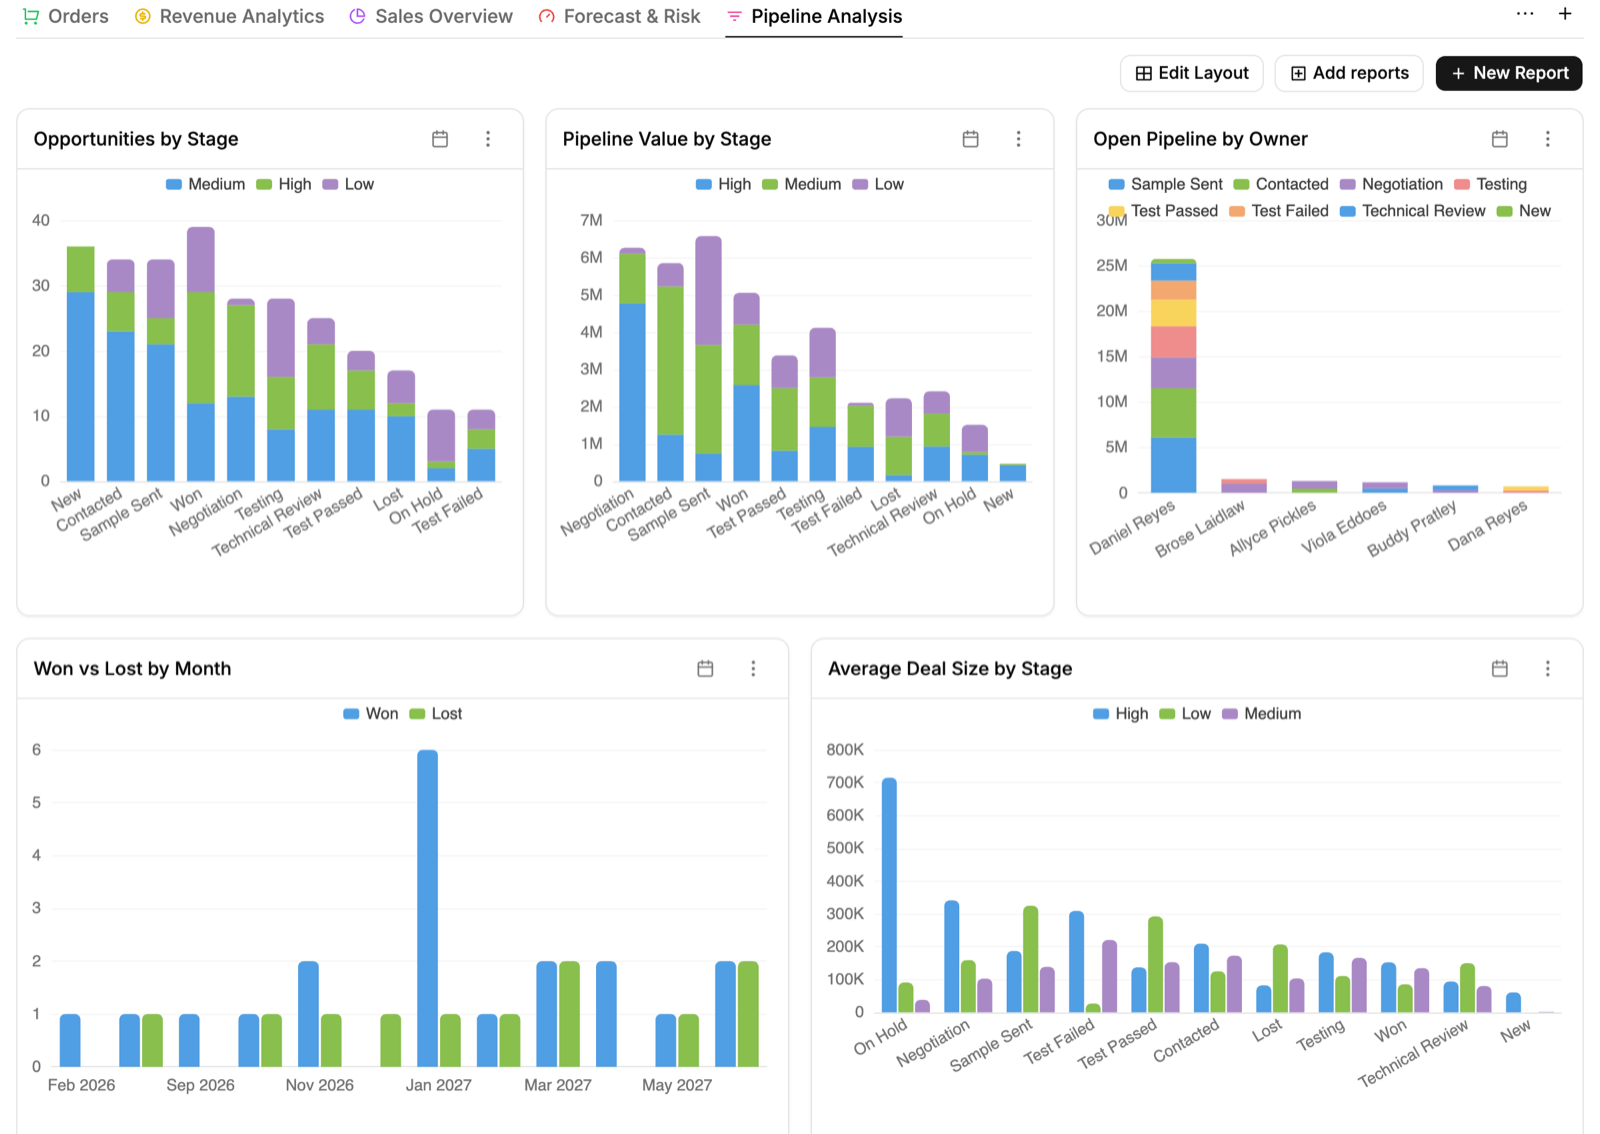Click the purple Medium swatch in Average Deal Size
Viewport: 1600px width, 1134px height.
[x=1230, y=714]
